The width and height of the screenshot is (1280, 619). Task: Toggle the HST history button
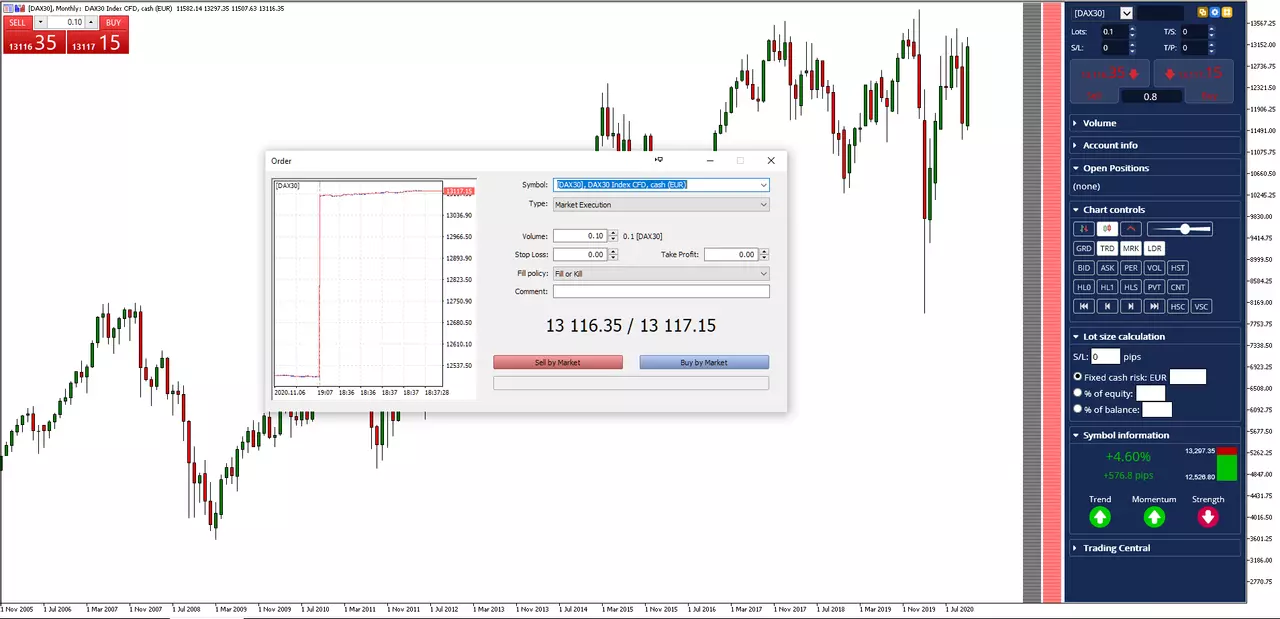[x=1178, y=268]
